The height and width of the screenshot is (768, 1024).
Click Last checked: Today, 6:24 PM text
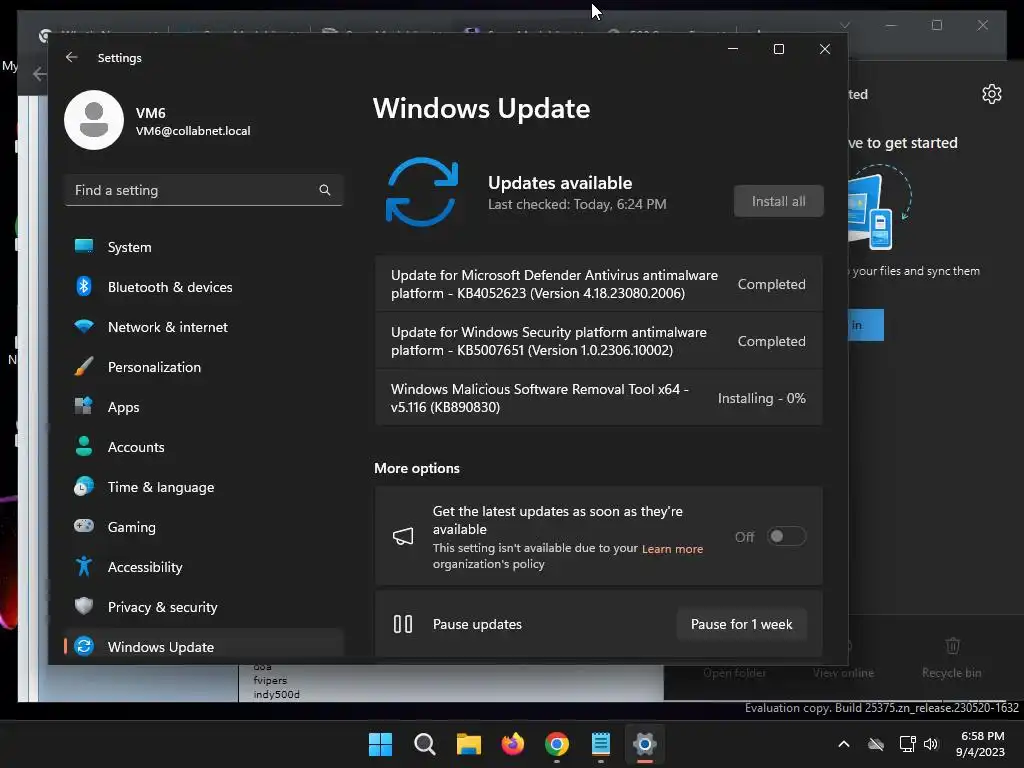pos(577,204)
